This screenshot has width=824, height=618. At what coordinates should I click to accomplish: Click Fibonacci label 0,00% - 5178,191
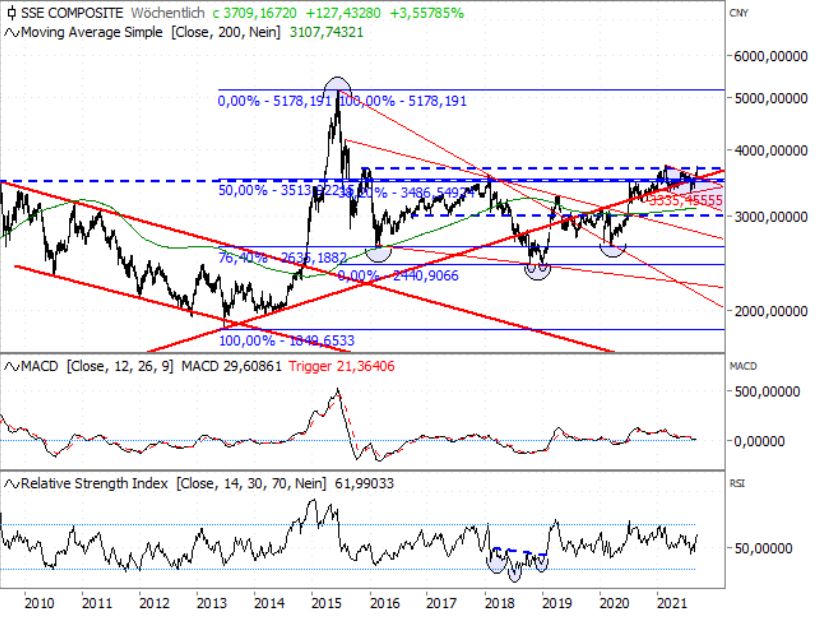(274, 101)
